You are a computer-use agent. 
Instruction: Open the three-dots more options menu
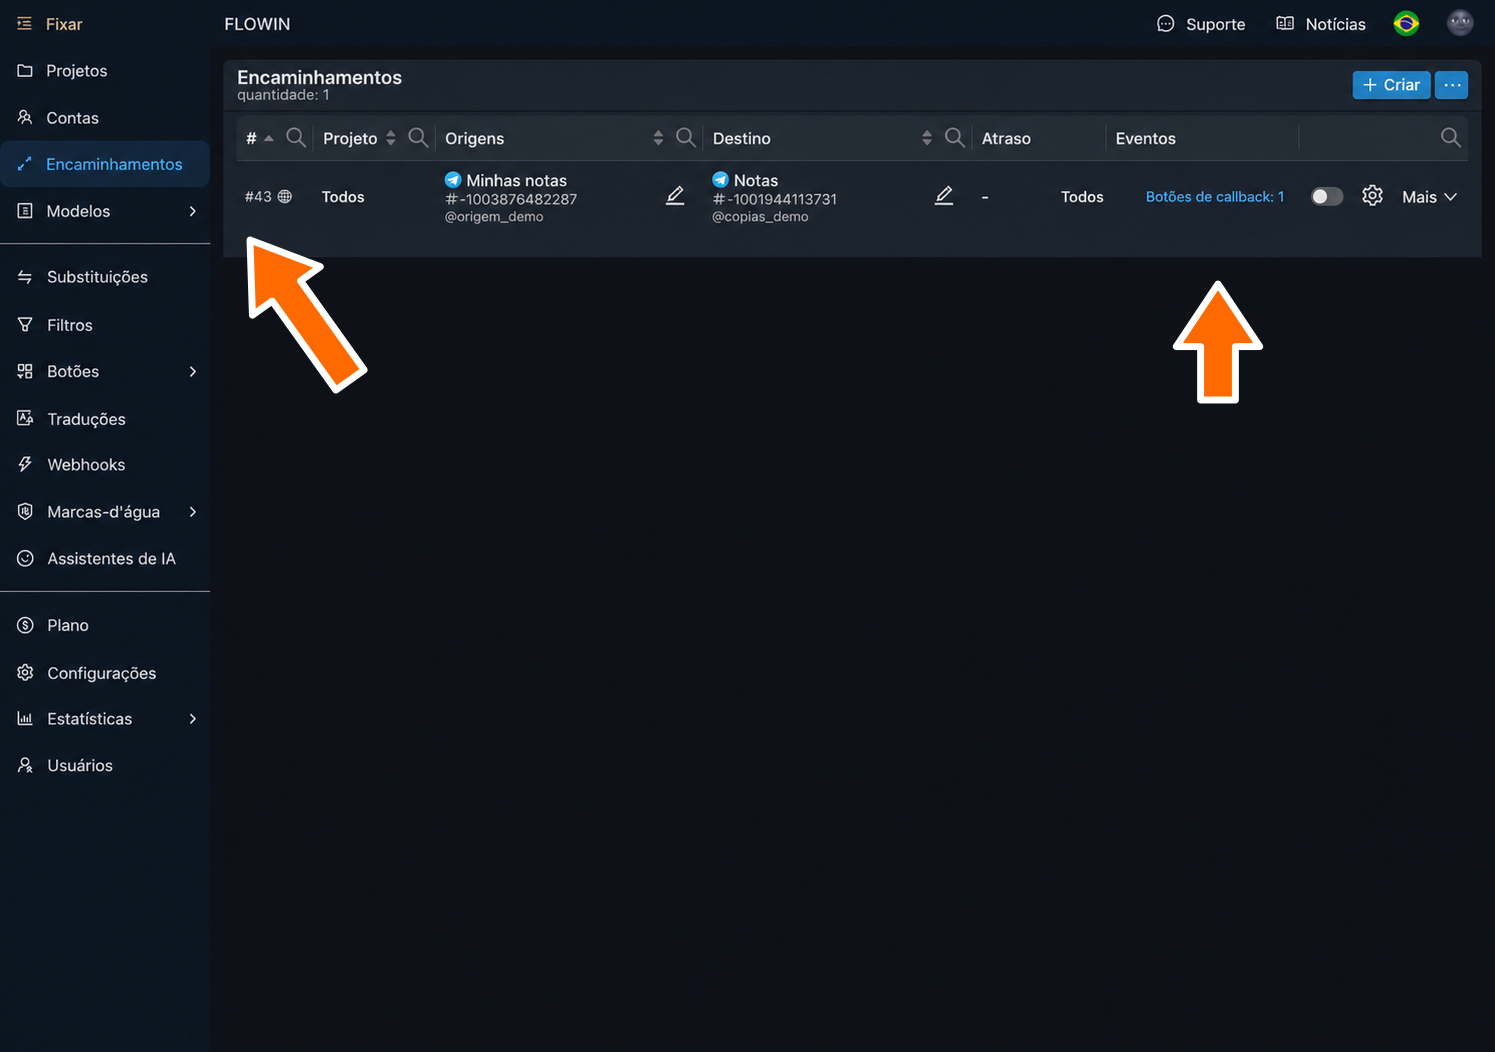(x=1452, y=85)
